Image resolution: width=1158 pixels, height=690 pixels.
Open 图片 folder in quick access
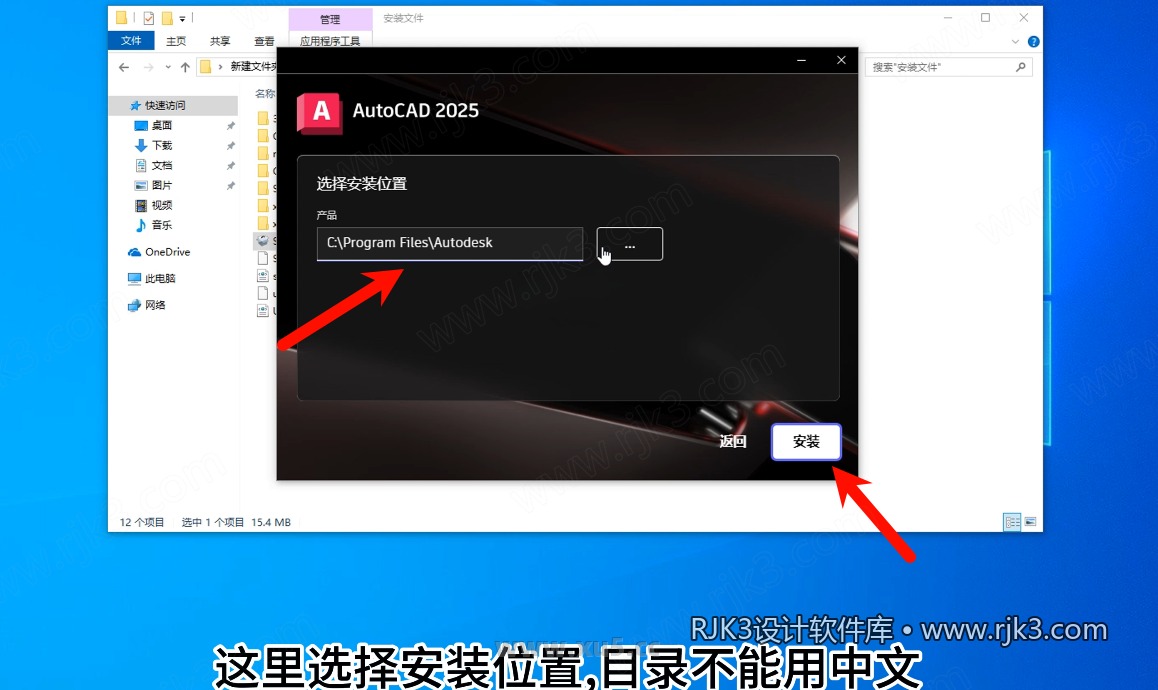point(162,185)
